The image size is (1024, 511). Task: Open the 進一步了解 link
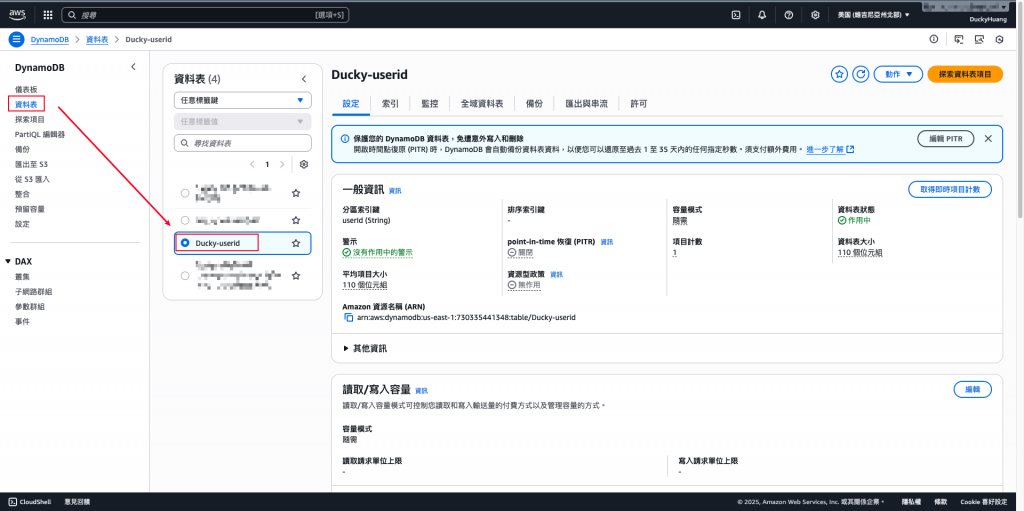pyautogui.click(x=830, y=150)
